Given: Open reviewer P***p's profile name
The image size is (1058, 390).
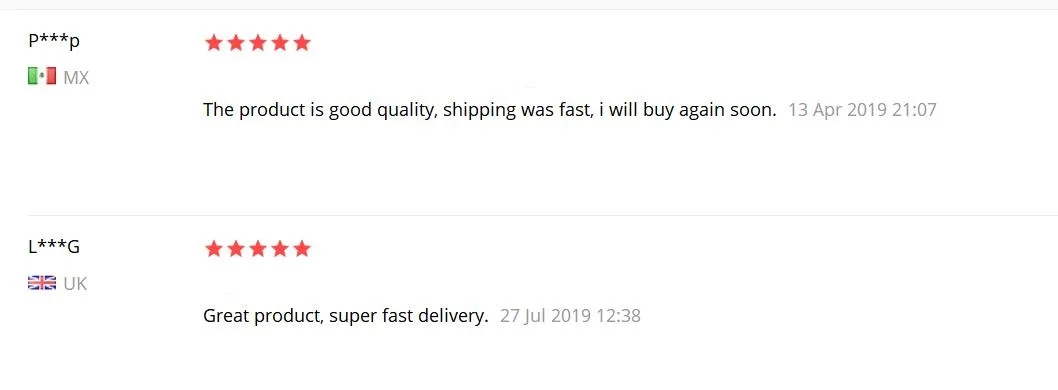Looking at the screenshot, I should point(54,41).
